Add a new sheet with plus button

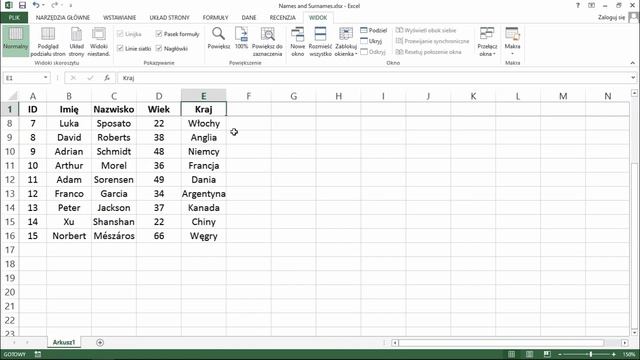[100, 342]
